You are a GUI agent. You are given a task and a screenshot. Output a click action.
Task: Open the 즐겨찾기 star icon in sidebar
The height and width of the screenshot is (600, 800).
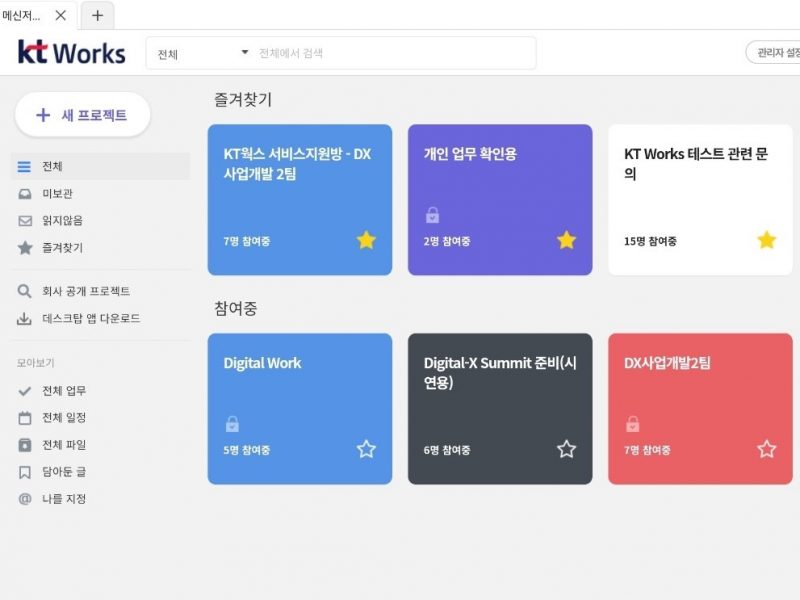click(x=24, y=248)
